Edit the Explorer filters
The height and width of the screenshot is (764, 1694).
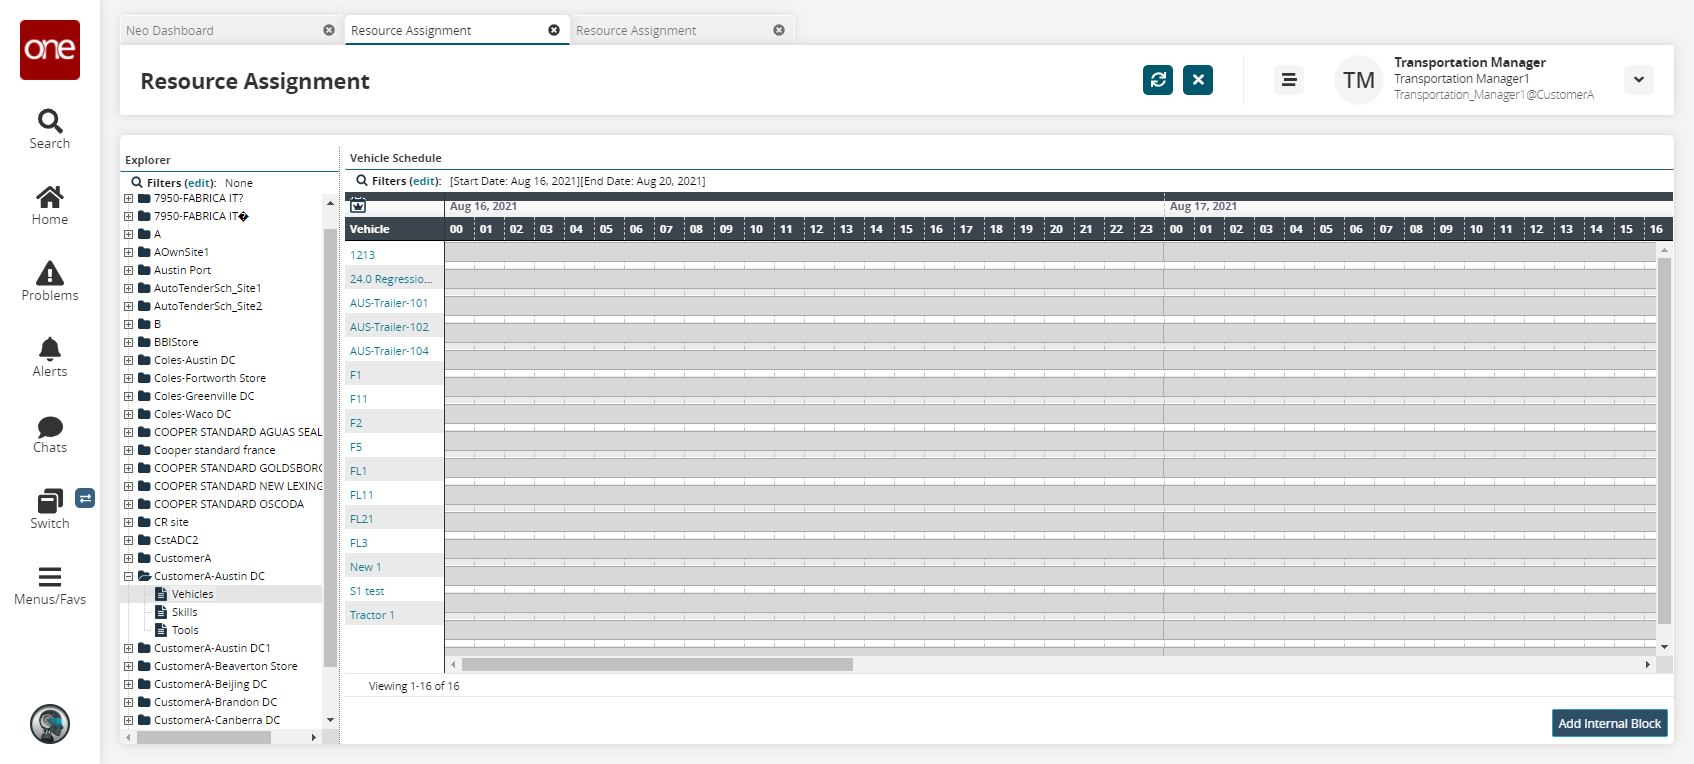(200, 183)
